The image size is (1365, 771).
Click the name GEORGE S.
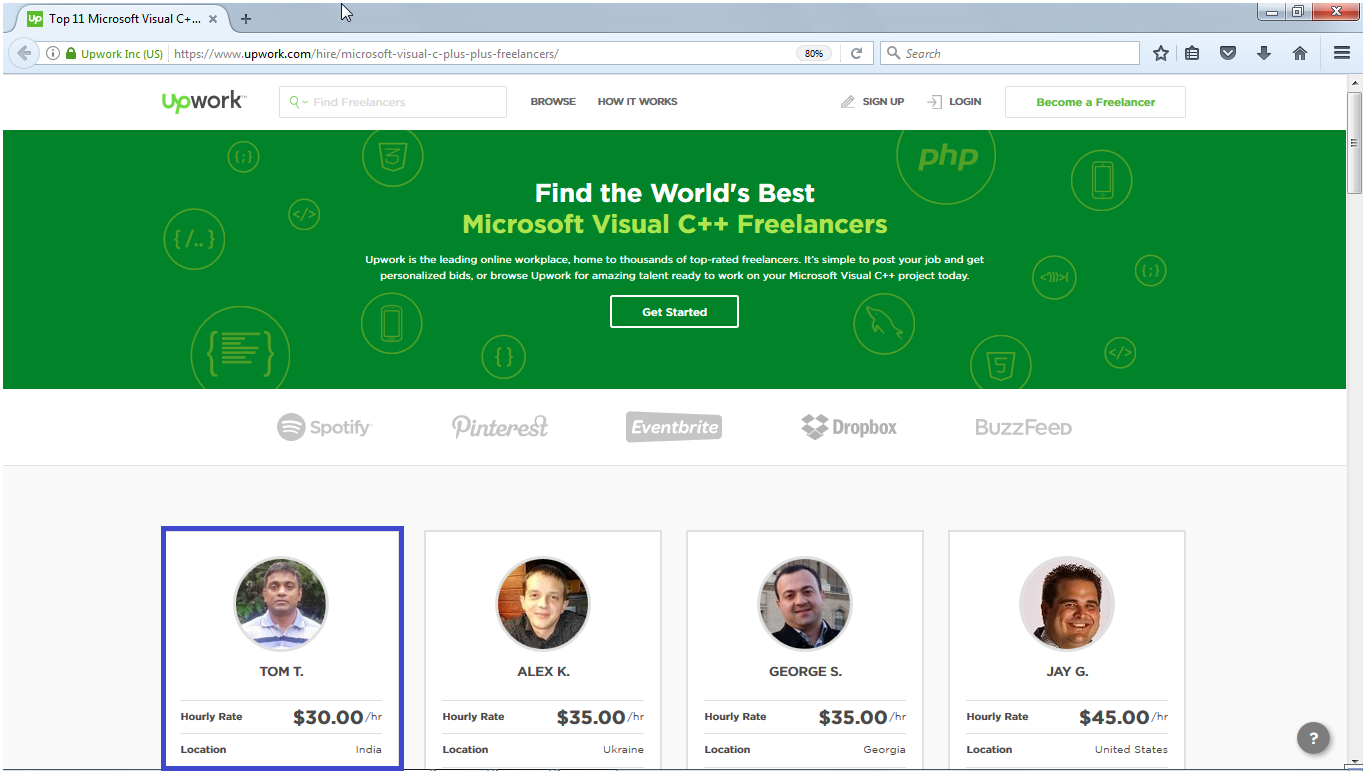[x=805, y=672]
